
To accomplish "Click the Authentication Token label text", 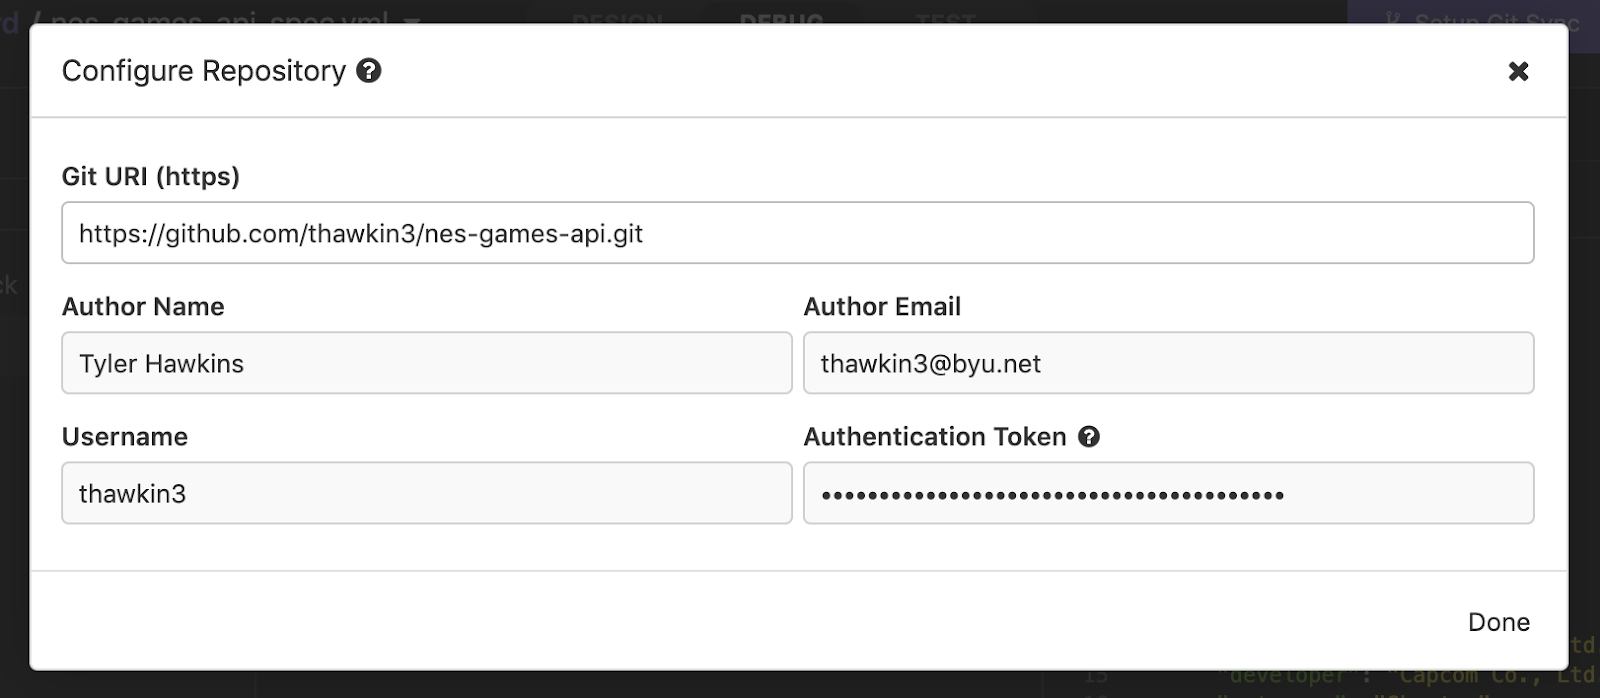I will [x=935, y=437].
